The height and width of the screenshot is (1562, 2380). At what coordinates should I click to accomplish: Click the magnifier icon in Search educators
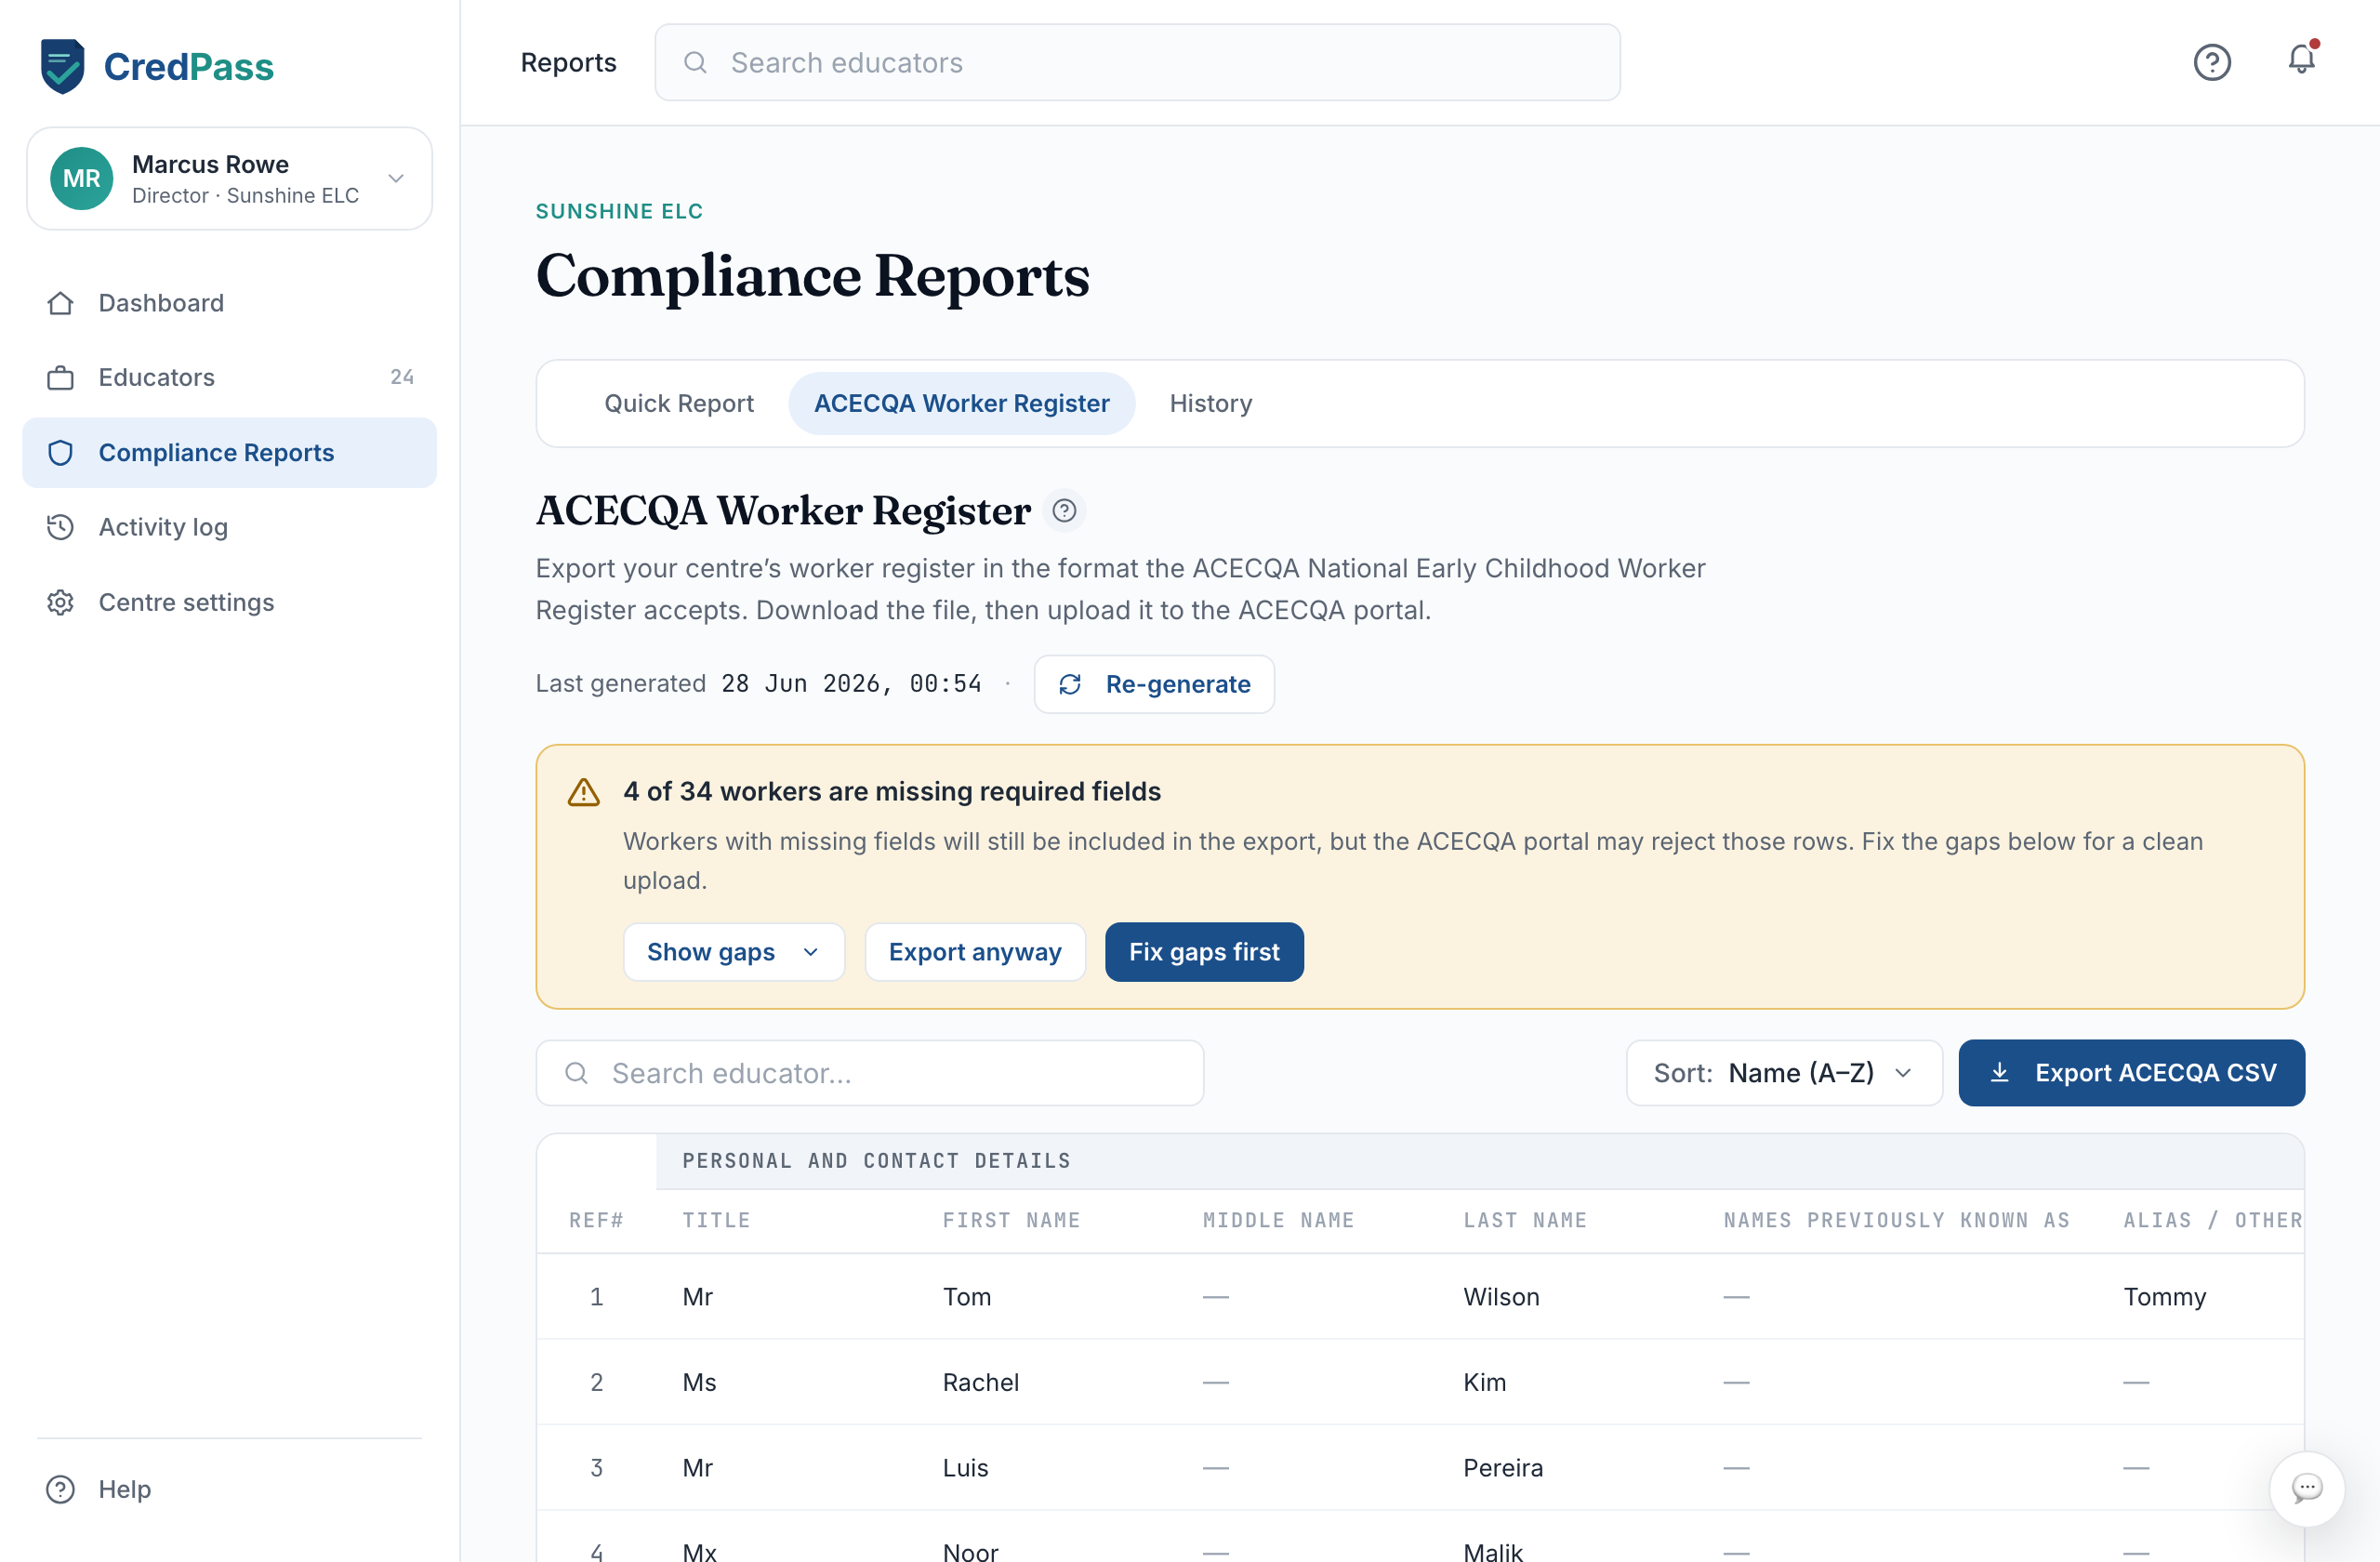tap(695, 63)
